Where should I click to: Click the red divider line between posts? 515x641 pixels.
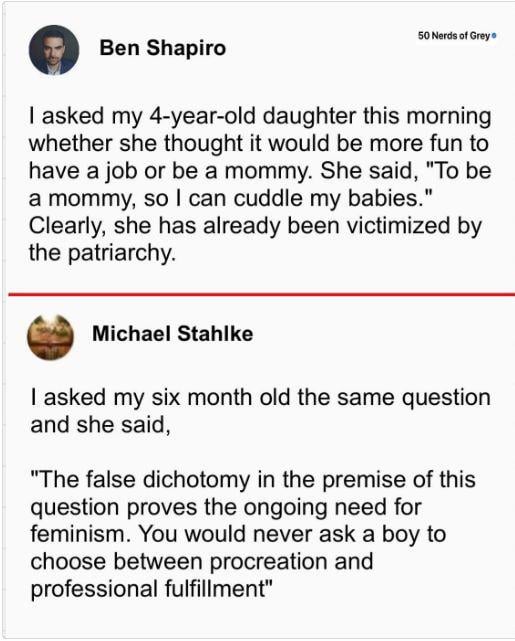coord(262,294)
